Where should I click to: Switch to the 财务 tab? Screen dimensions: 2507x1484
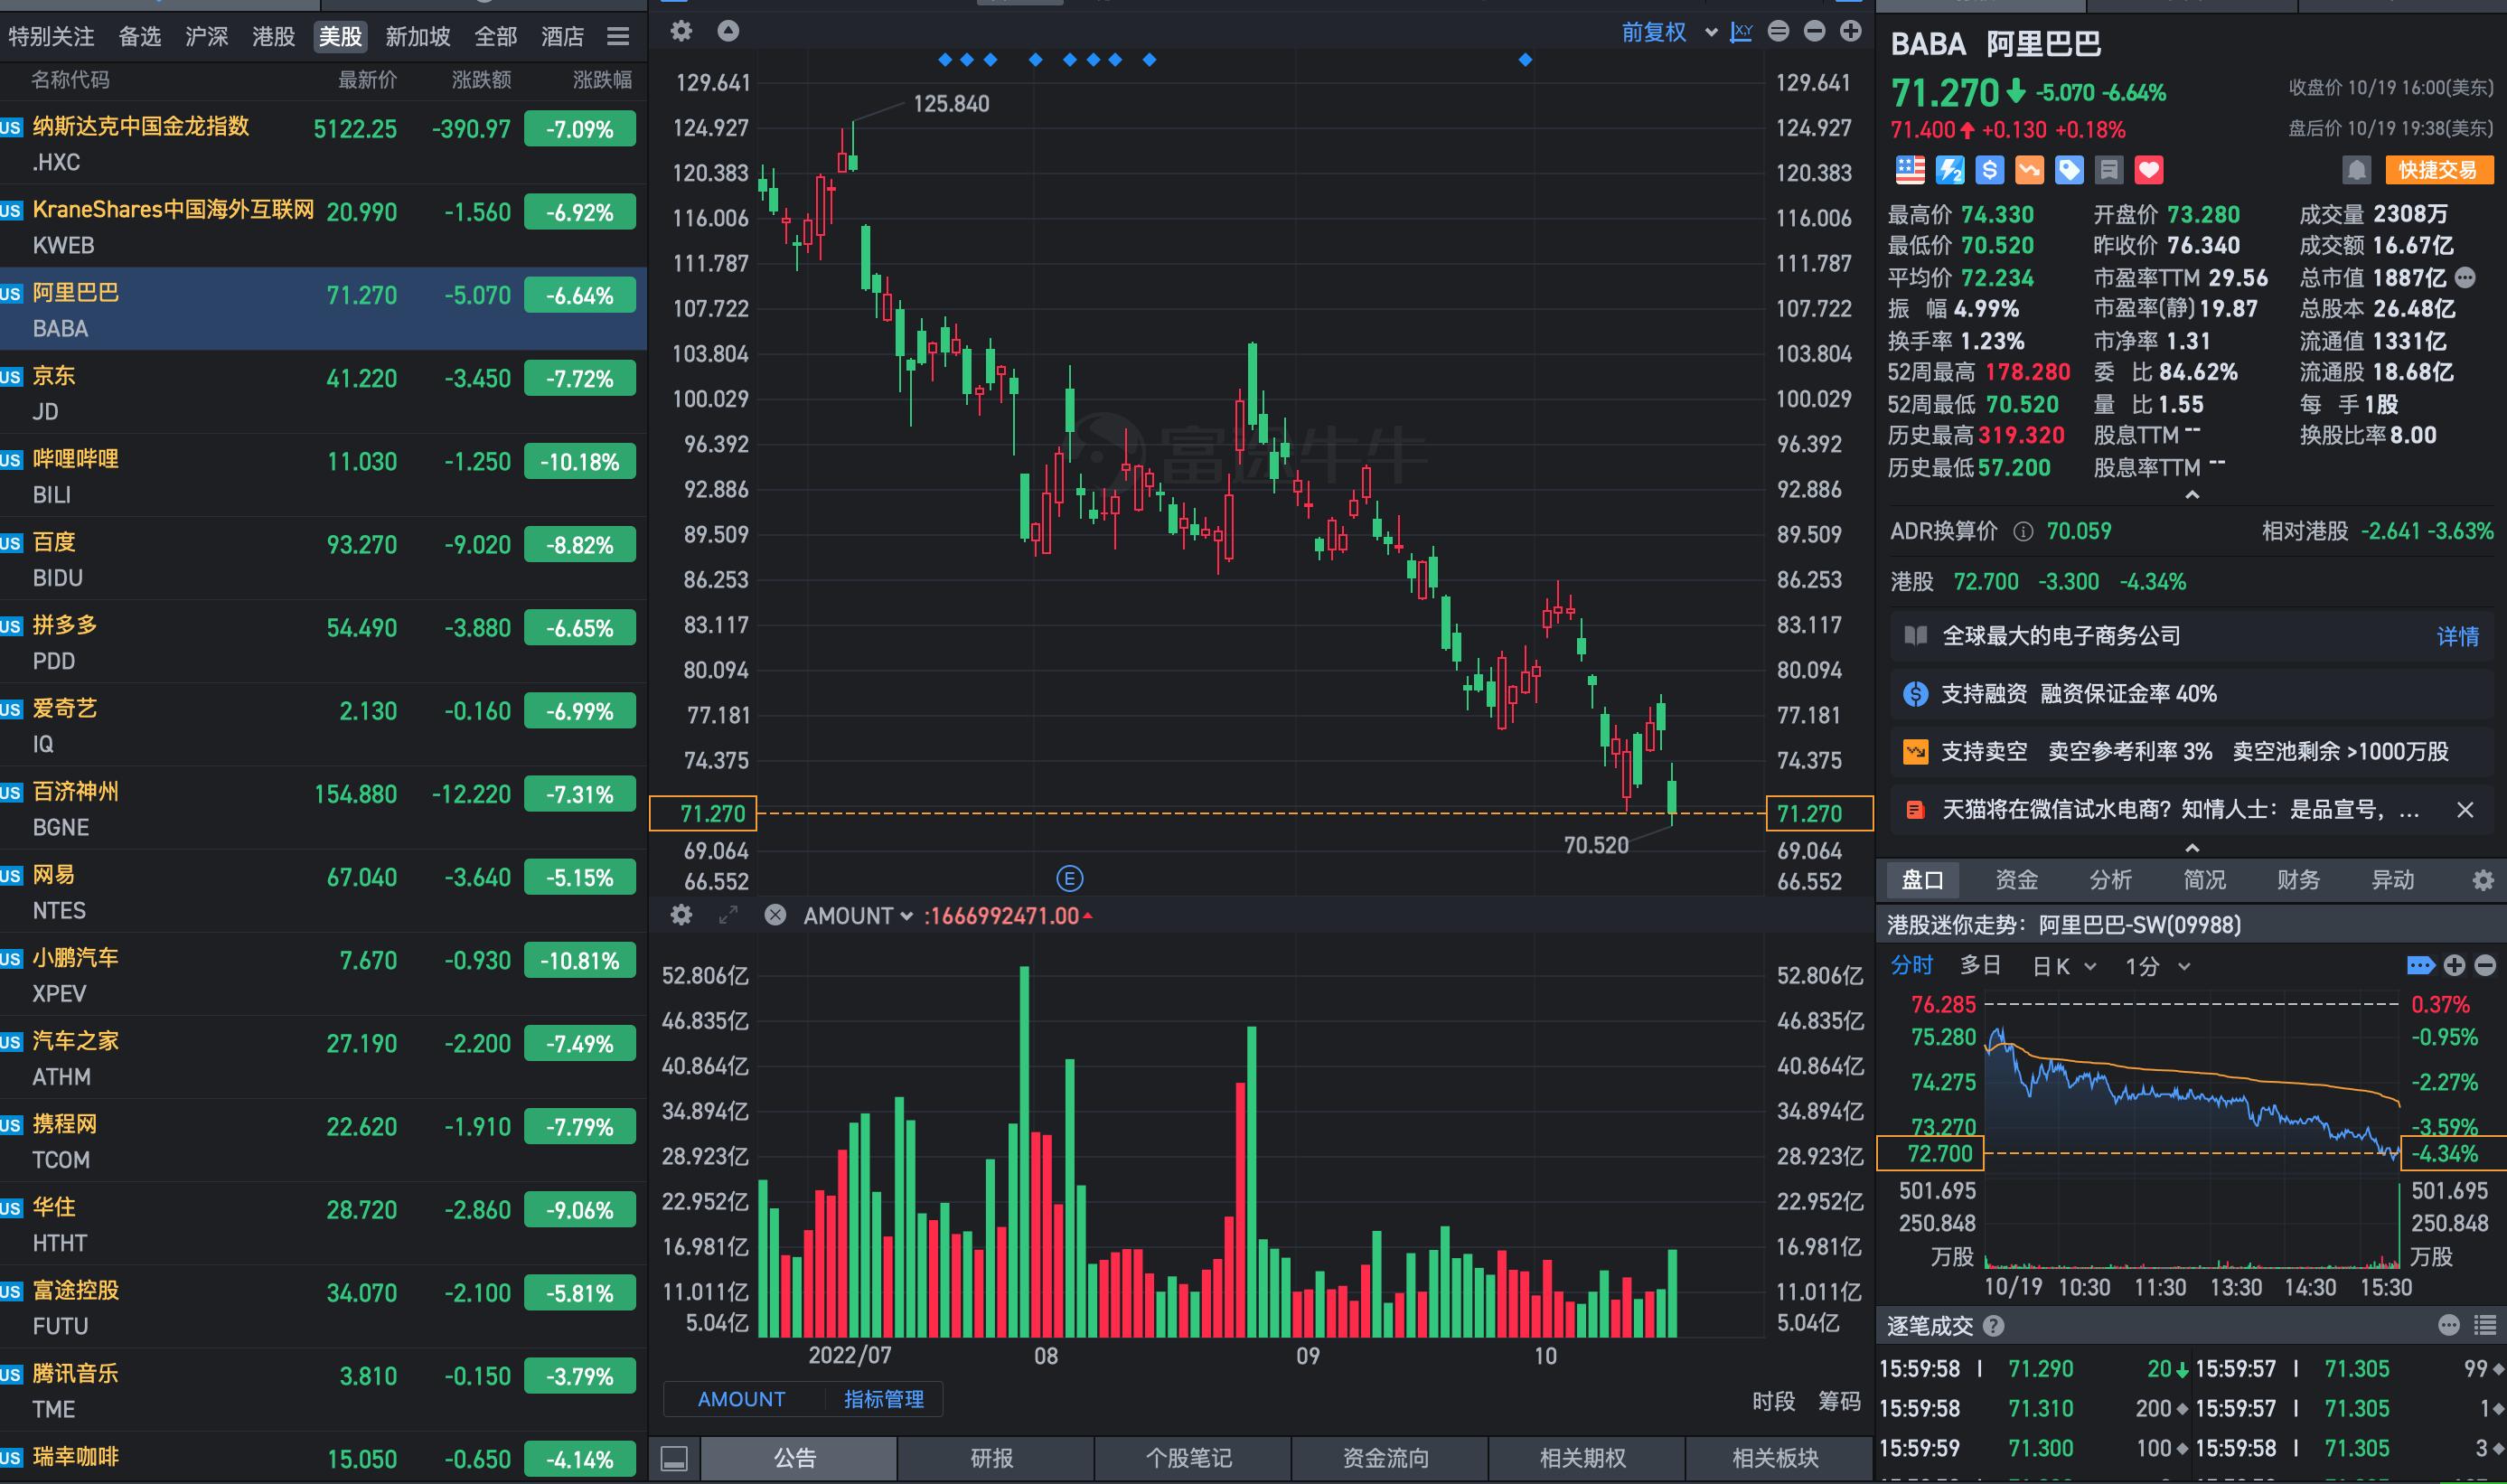pyautogui.click(x=2298, y=880)
